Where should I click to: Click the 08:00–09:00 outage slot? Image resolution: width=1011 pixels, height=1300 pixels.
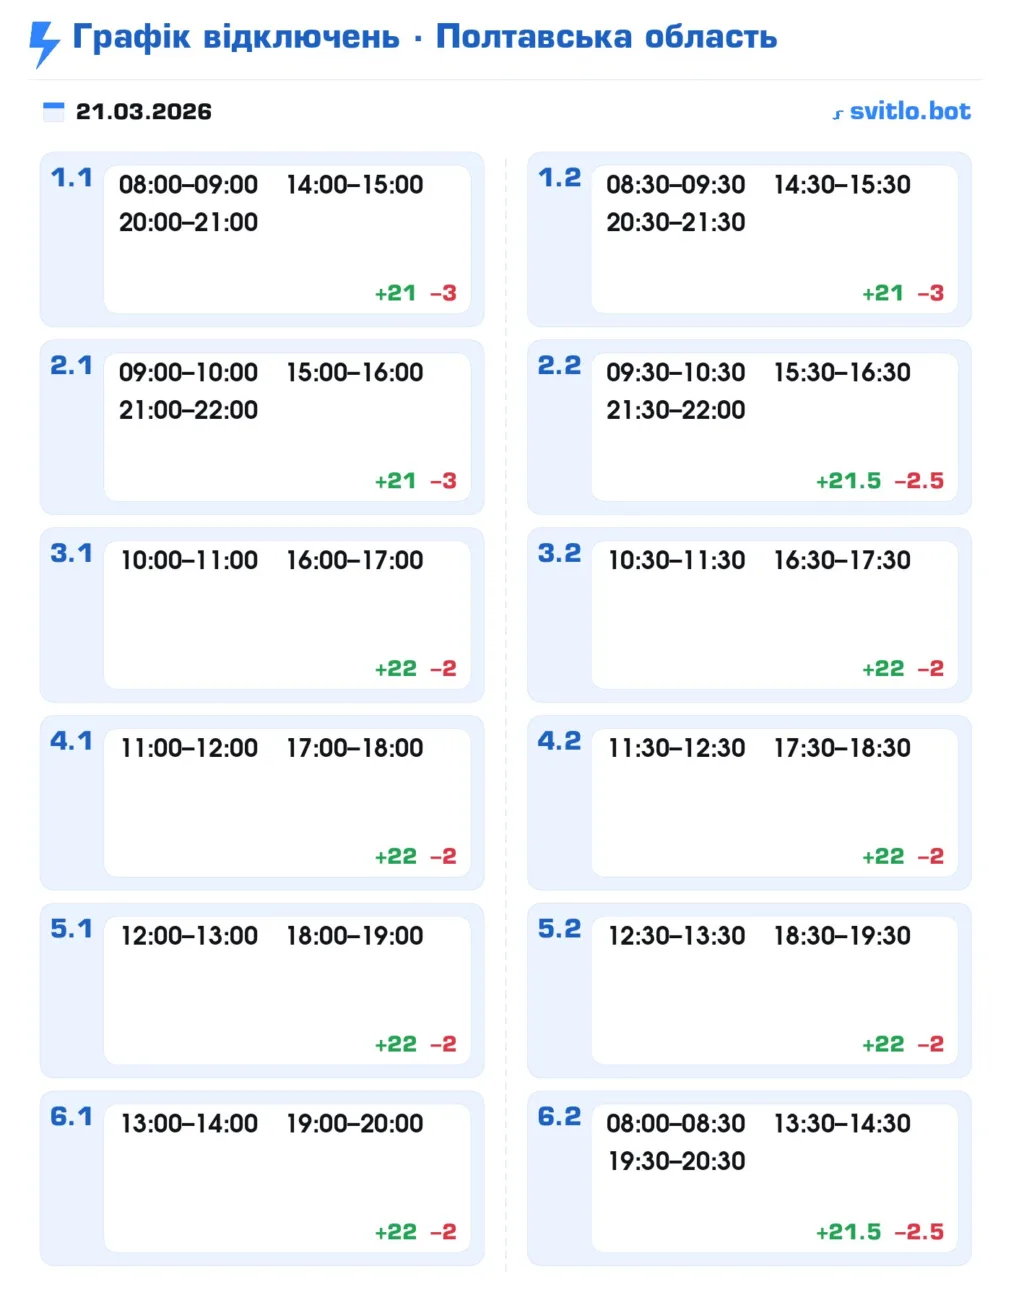point(188,185)
